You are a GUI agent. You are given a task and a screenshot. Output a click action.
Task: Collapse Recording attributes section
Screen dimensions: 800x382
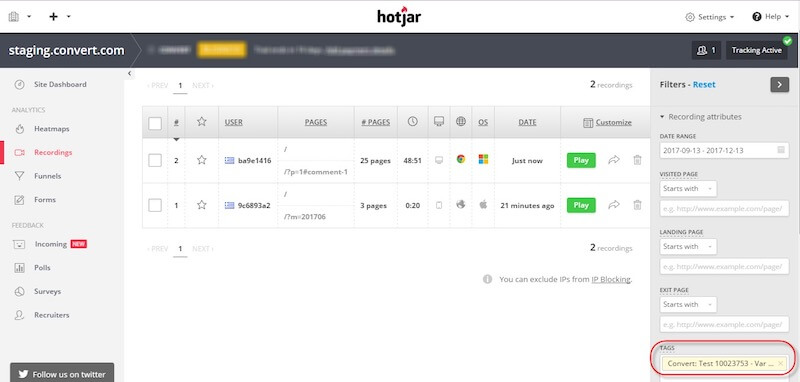click(701, 117)
